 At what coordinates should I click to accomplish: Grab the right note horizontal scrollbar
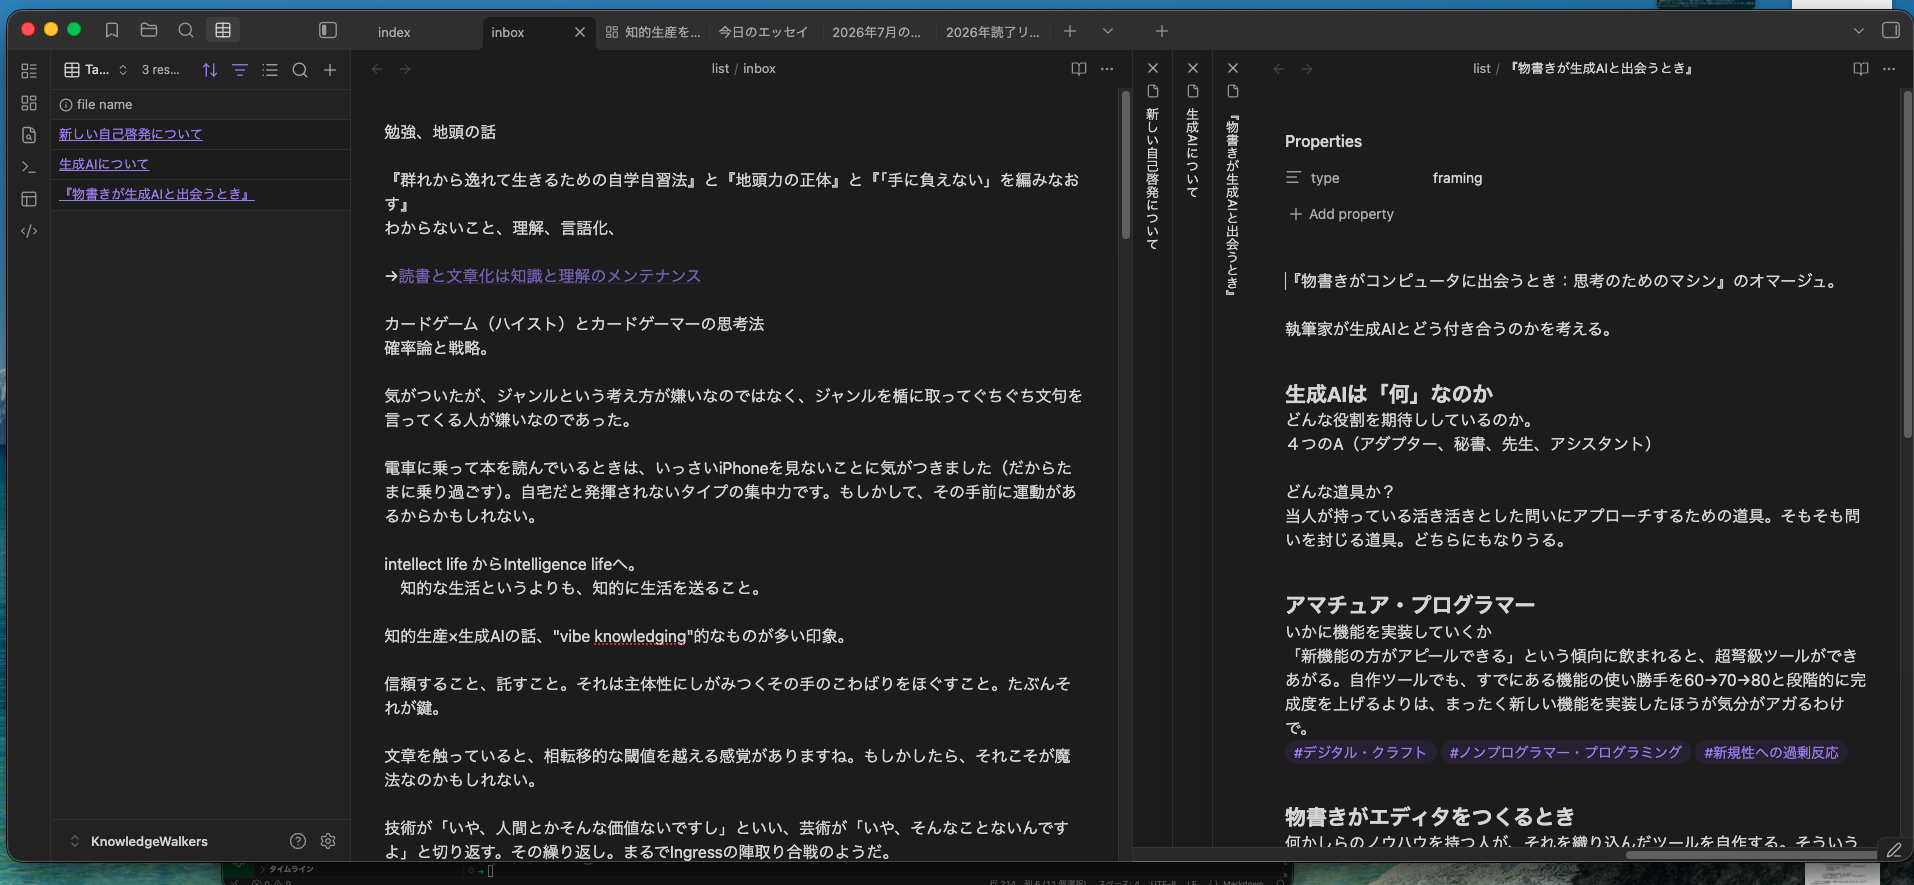click(x=1750, y=855)
